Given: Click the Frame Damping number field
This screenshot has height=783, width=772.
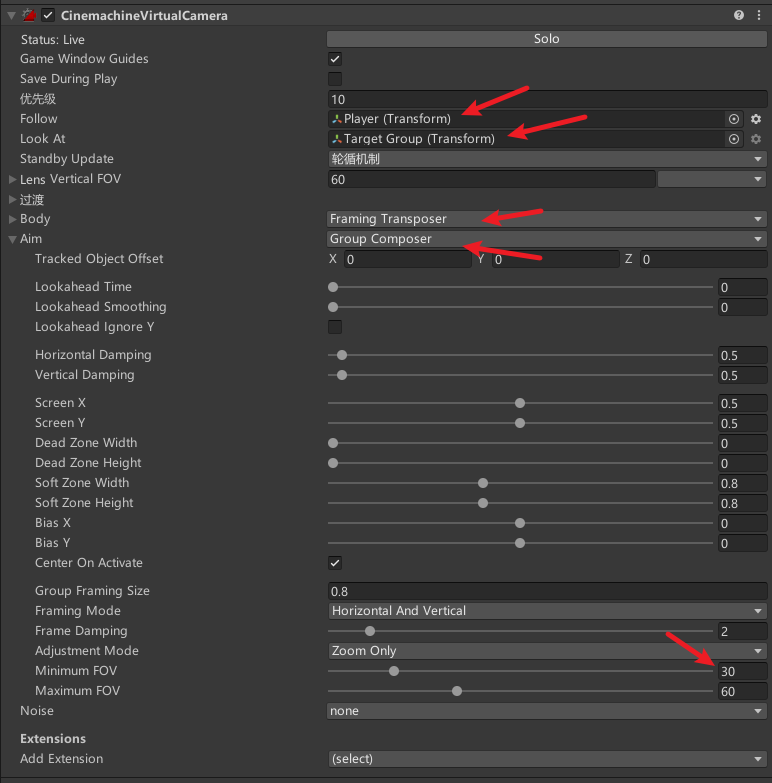Looking at the screenshot, I should pyautogui.click(x=743, y=631).
